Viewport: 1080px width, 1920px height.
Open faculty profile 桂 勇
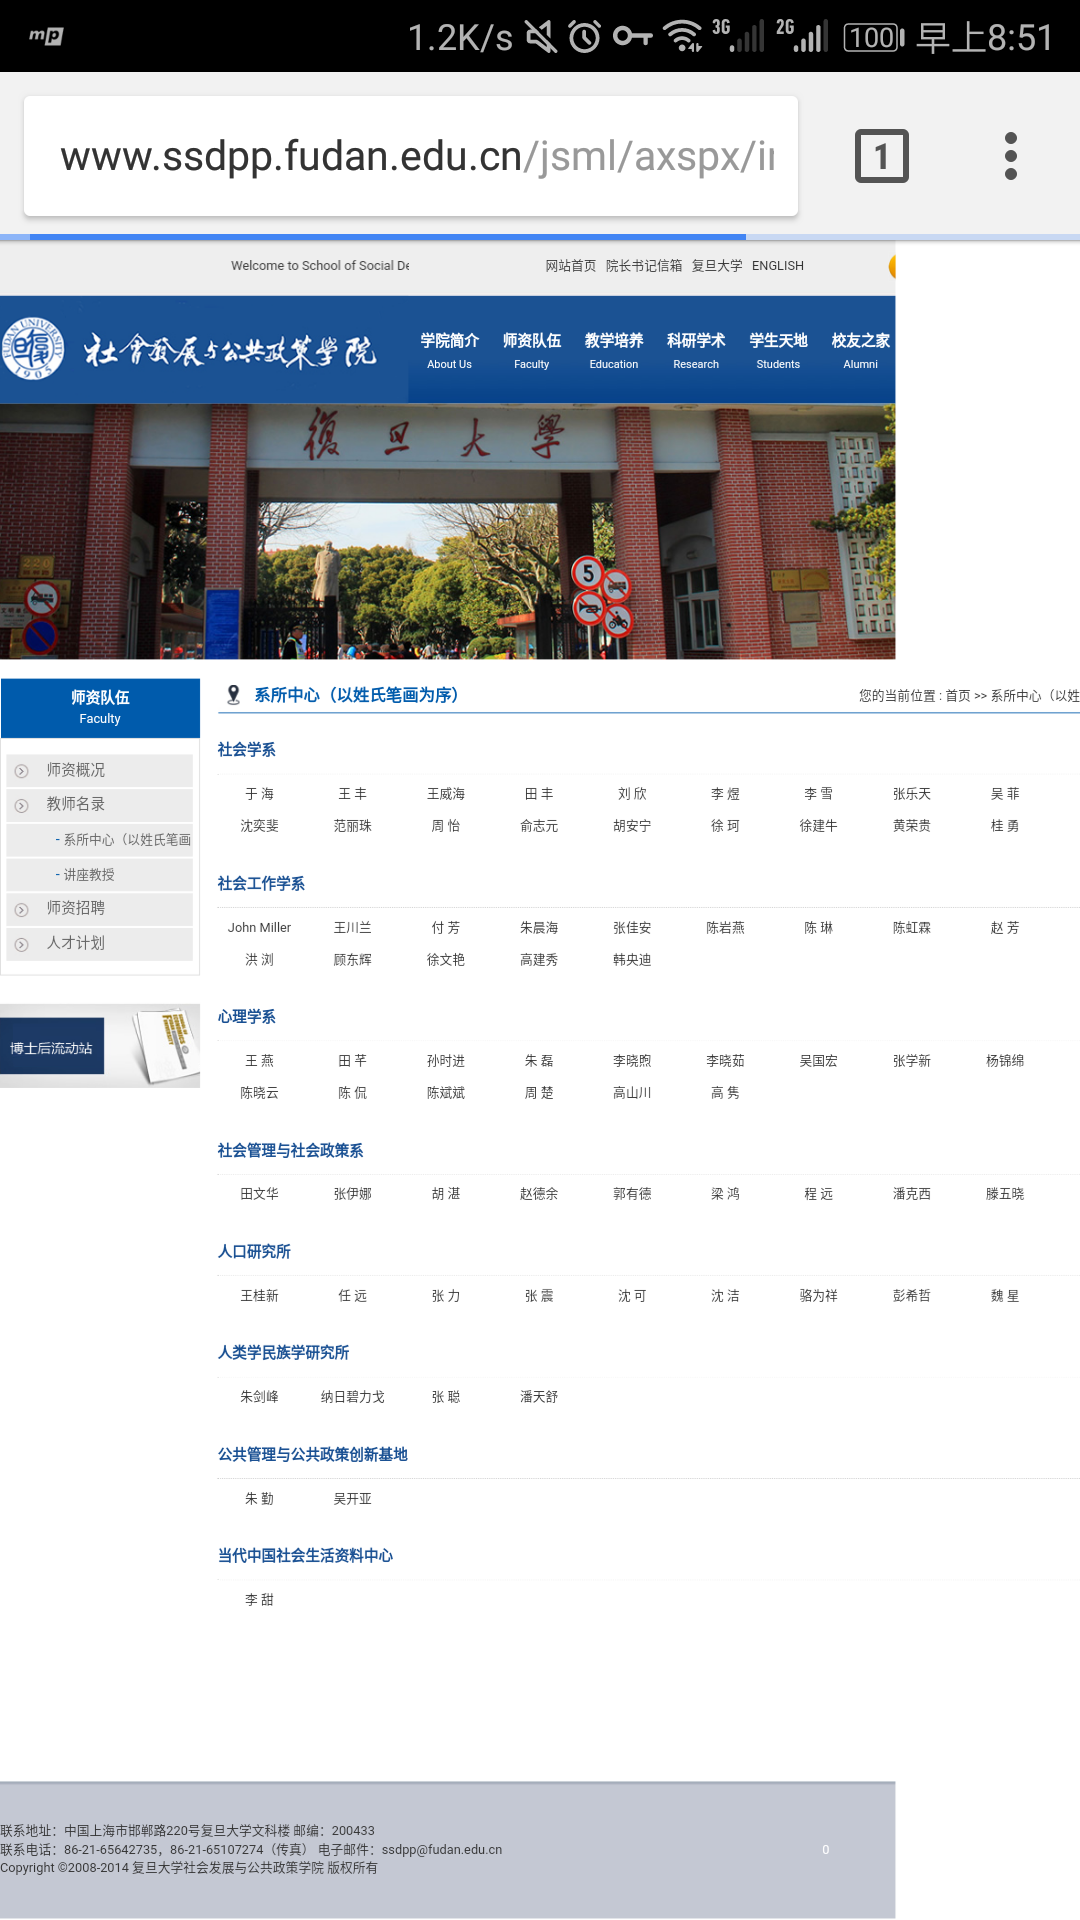[1005, 826]
